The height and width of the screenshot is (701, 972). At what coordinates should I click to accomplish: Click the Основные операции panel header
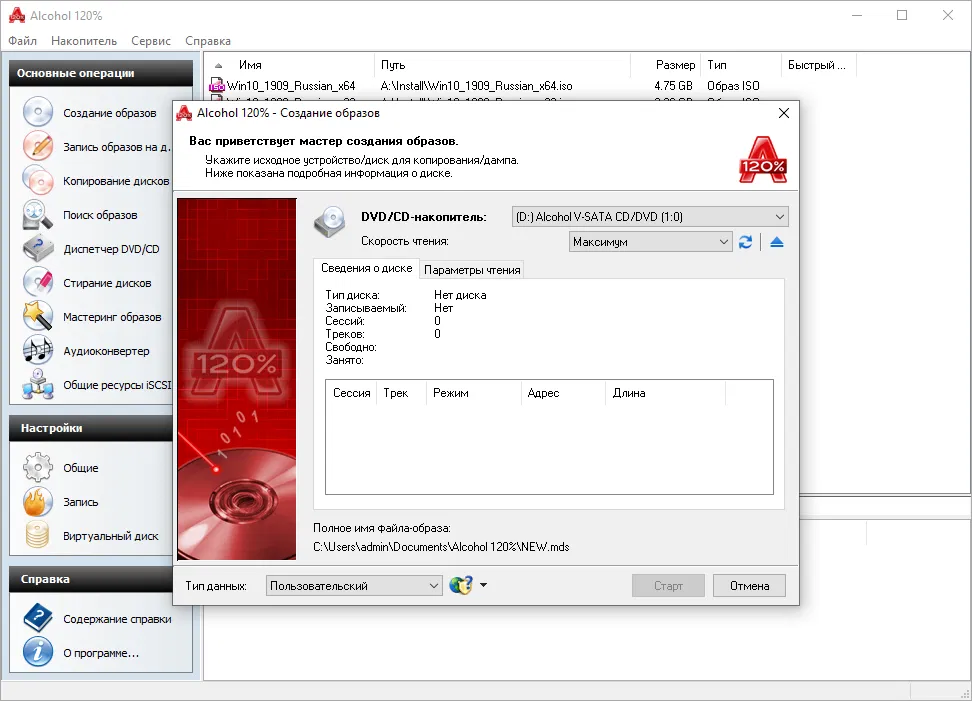point(101,73)
